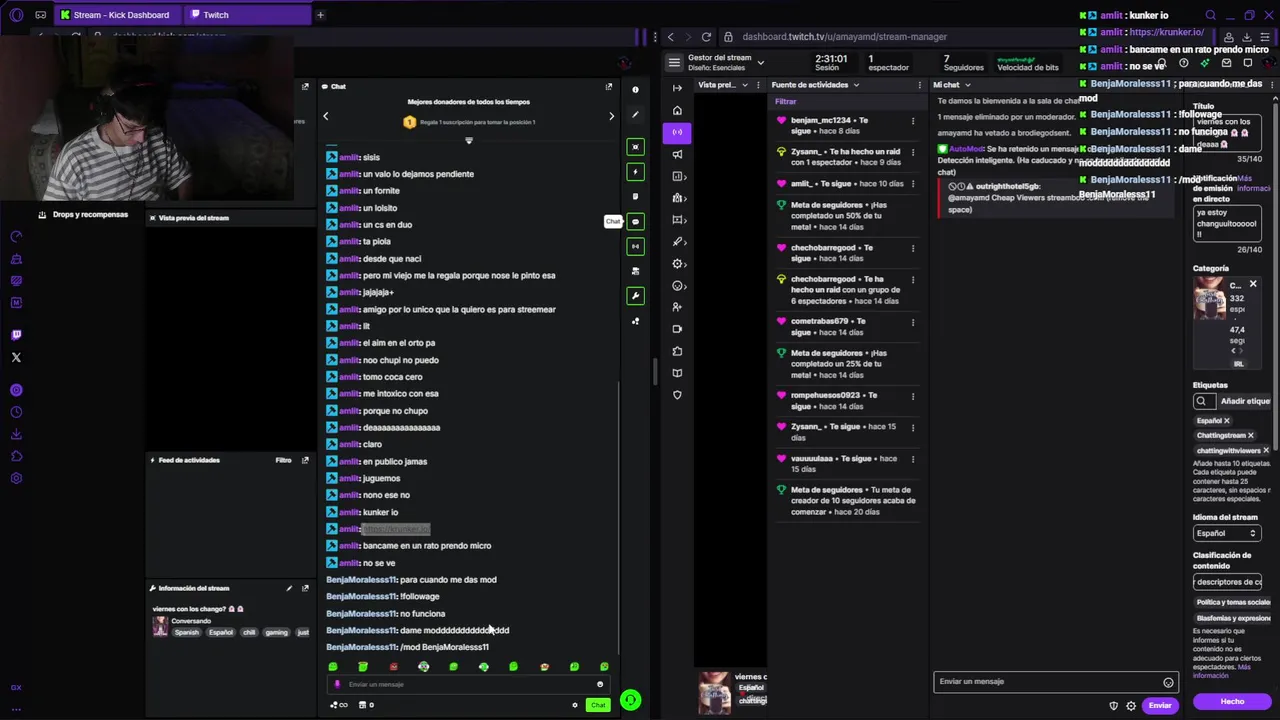This screenshot has width=1280, height=720.
Task: Expand Fuente de actividades dropdown
Action: pos(855,85)
